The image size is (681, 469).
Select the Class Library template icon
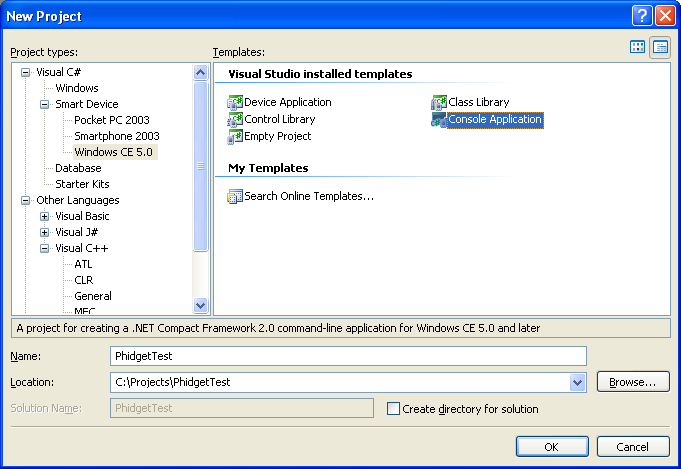pos(439,103)
